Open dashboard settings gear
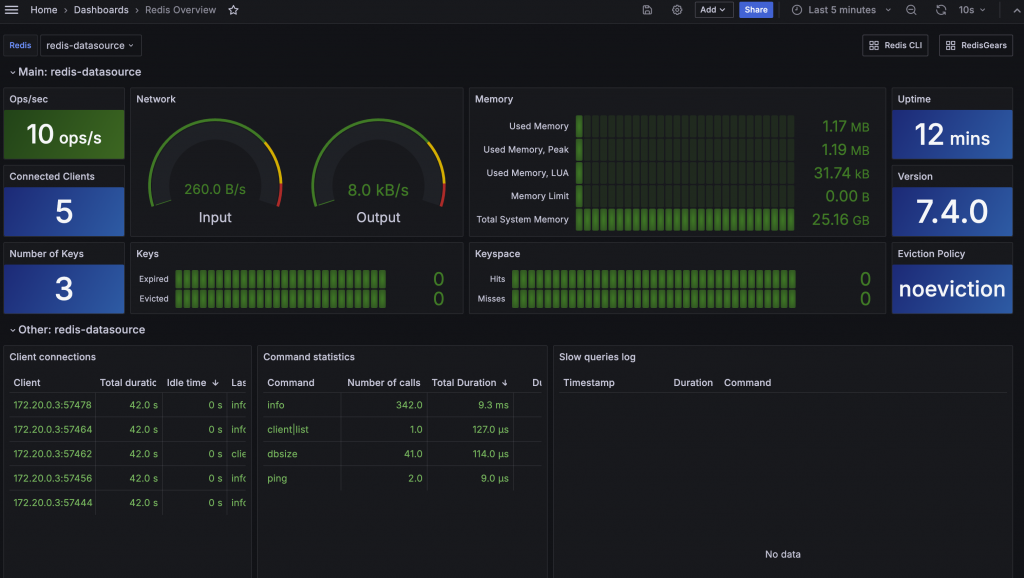The image size is (1024, 578). coord(677,10)
